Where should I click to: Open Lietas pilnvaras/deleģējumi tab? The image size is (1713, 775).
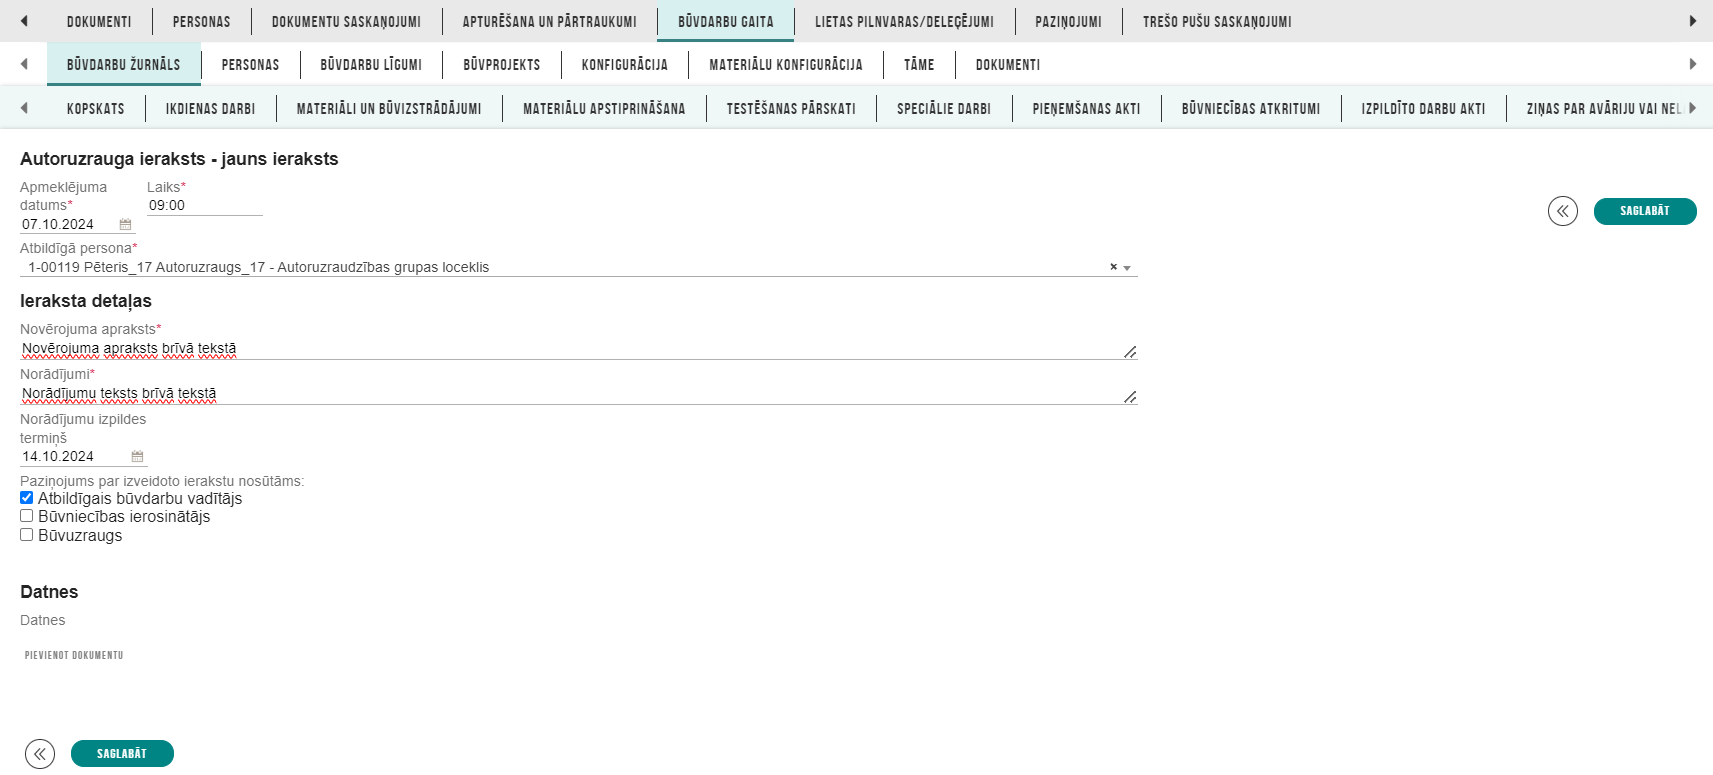click(904, 21)
